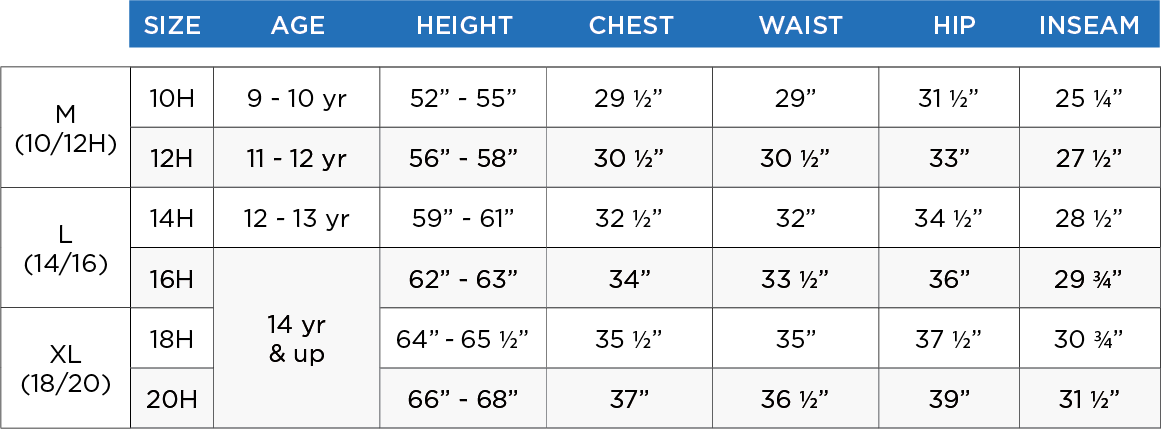Select the L (14/16) size group cell
The image size is (1161, 429).
tap(66, 249)
